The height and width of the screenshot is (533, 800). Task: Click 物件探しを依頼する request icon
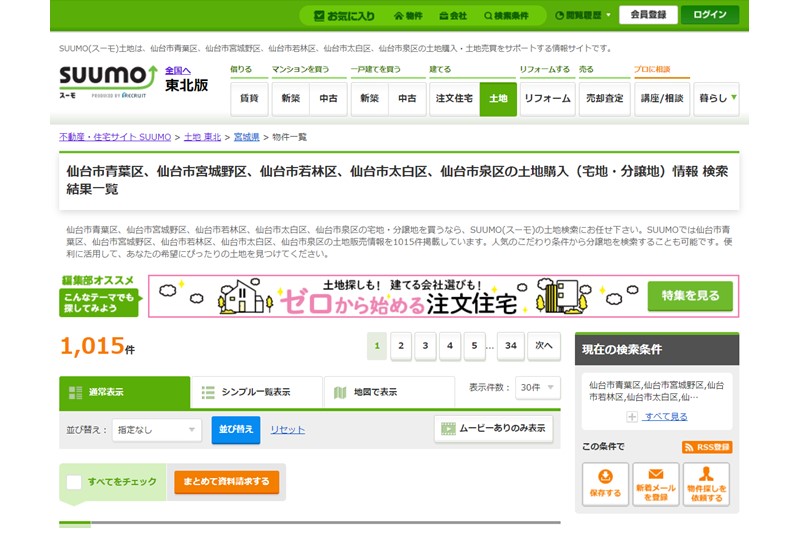[x=706, y=484]
